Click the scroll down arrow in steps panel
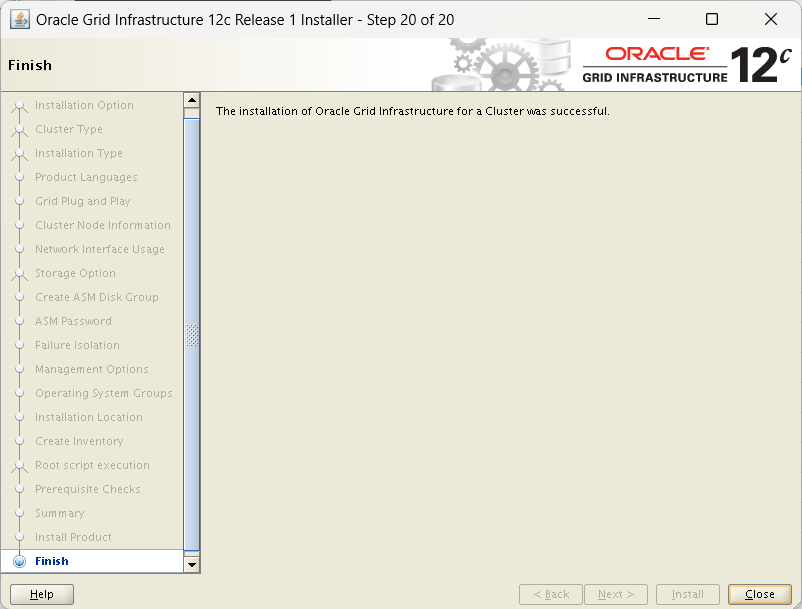 192,565
